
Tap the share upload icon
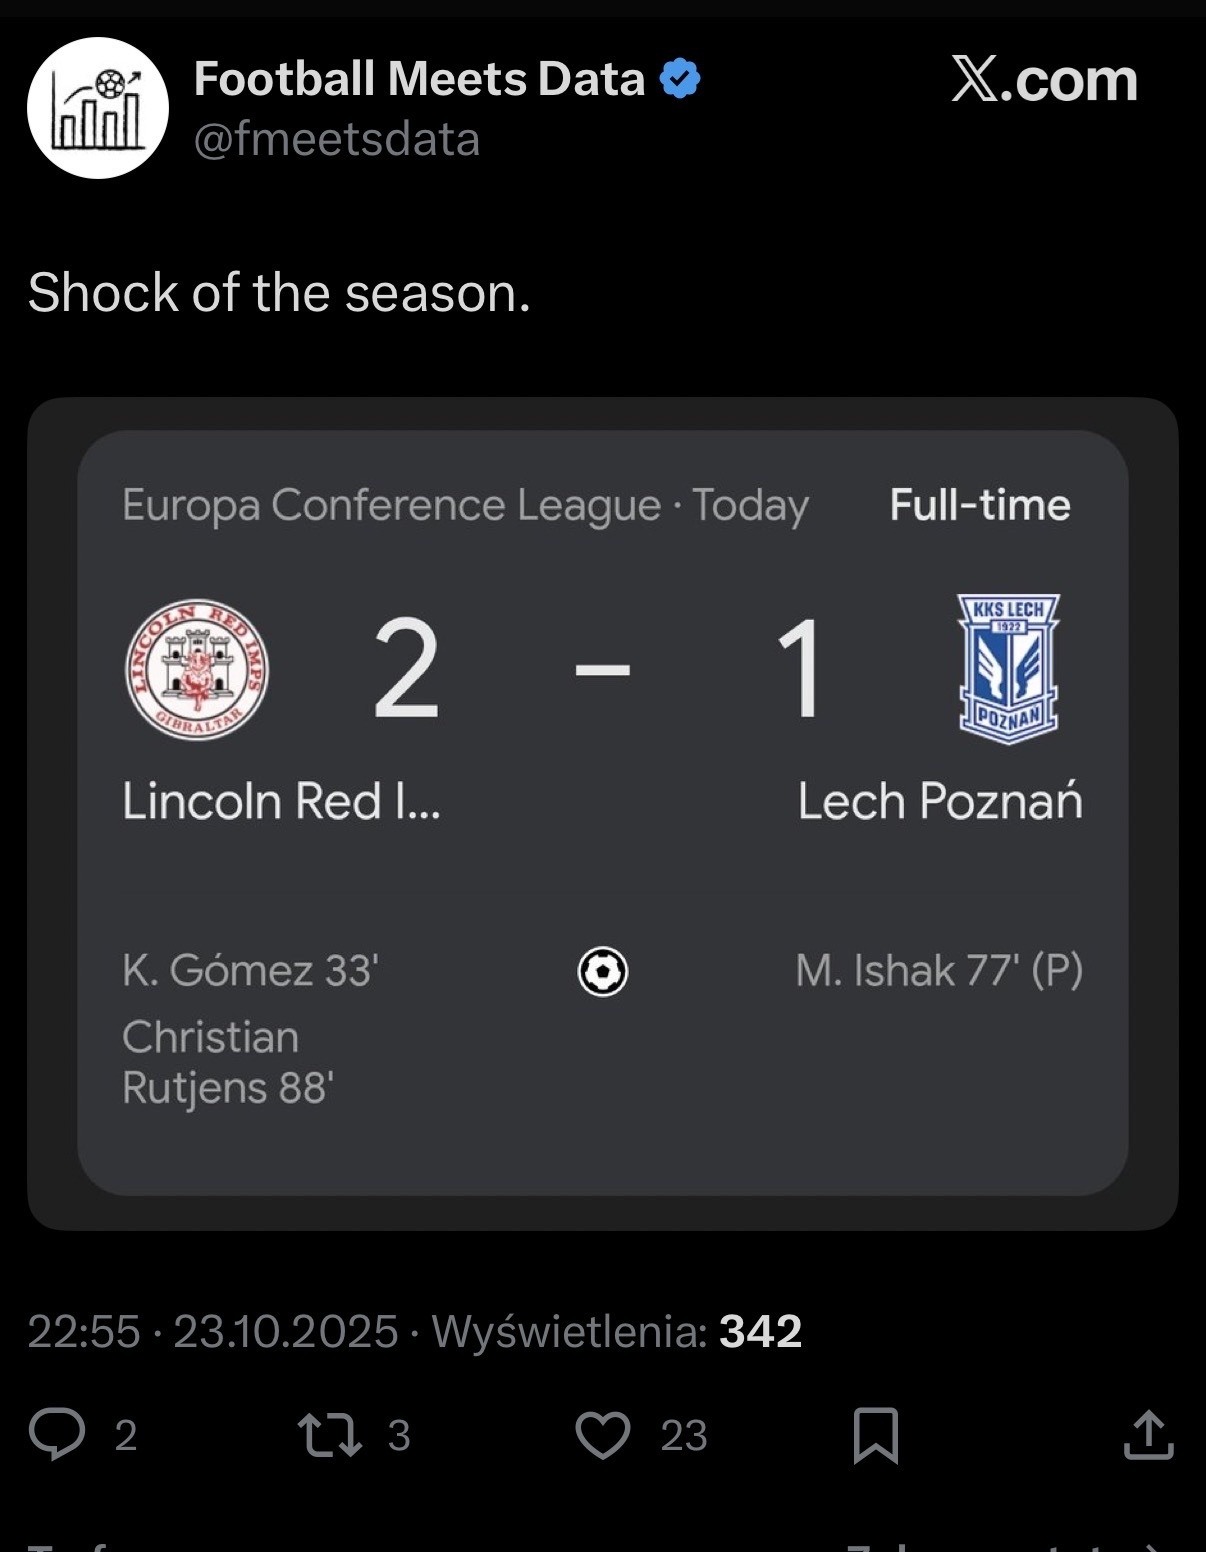pyautogui.click(x=1148, y=1435)
